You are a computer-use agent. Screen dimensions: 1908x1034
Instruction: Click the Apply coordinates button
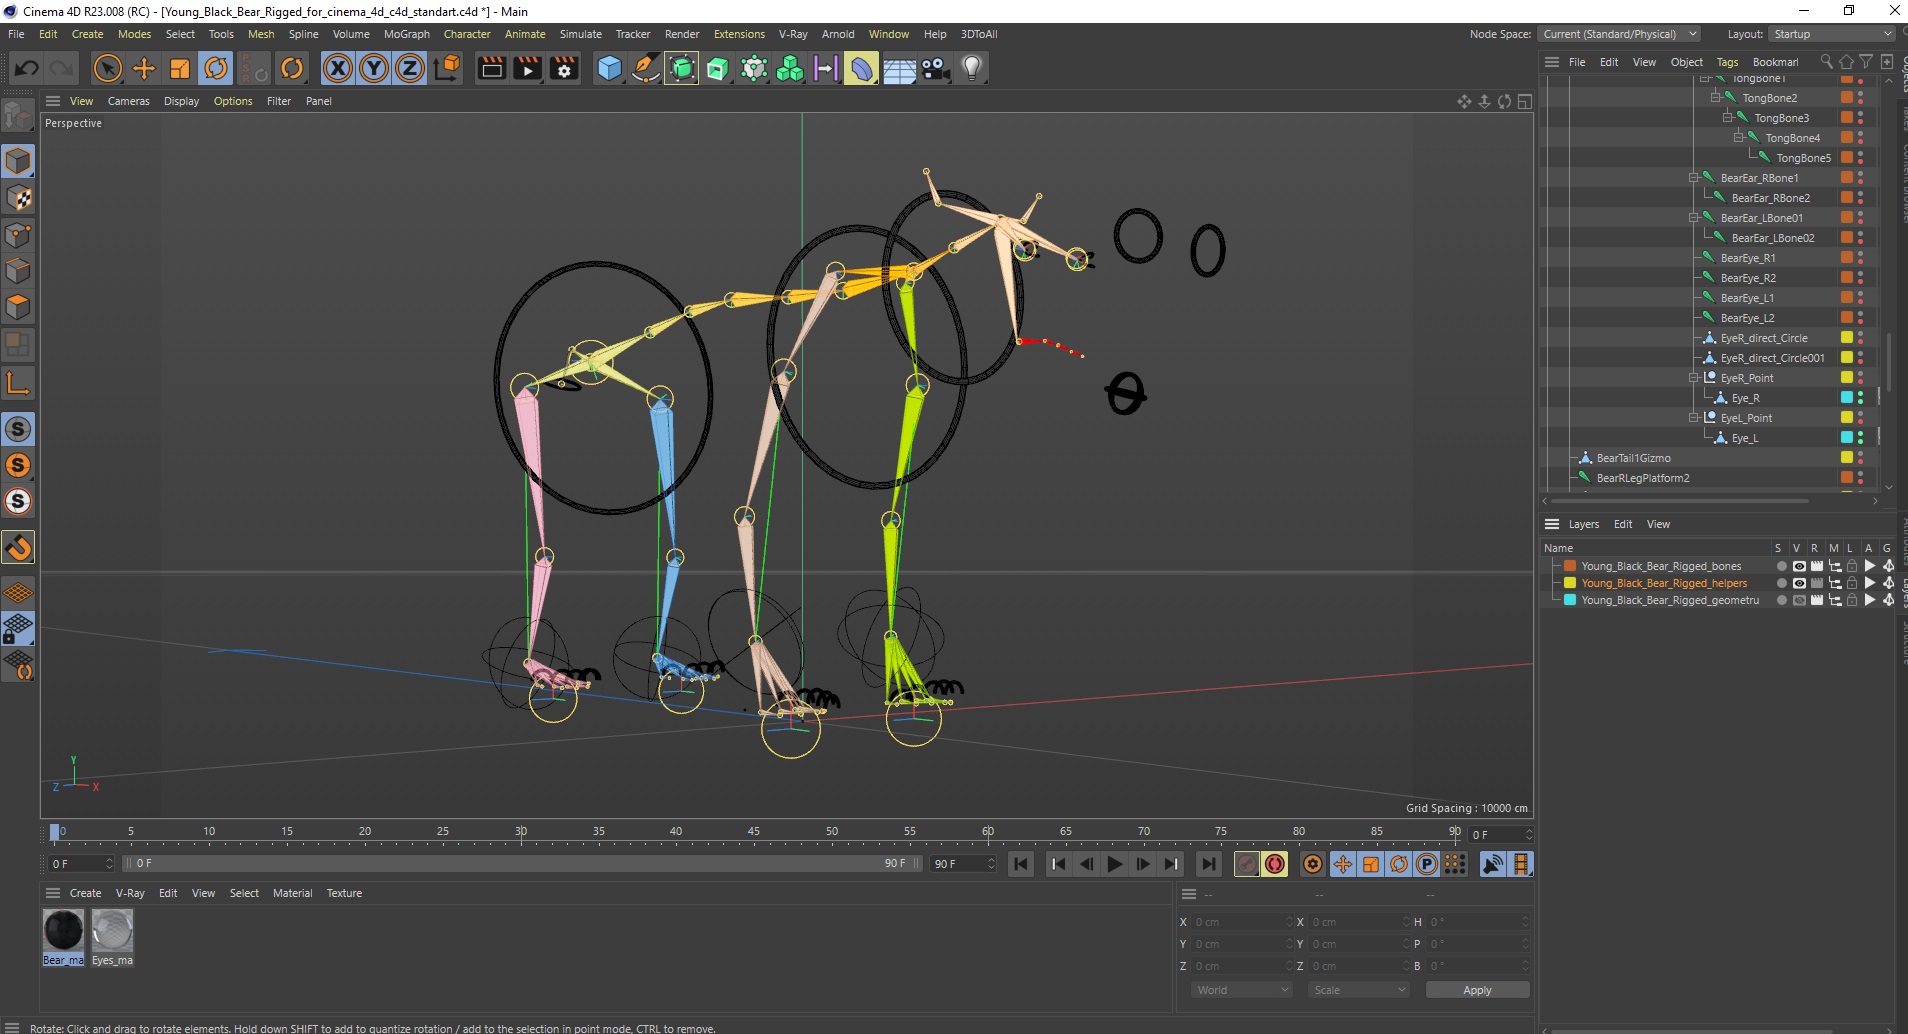click(1477, 990)
